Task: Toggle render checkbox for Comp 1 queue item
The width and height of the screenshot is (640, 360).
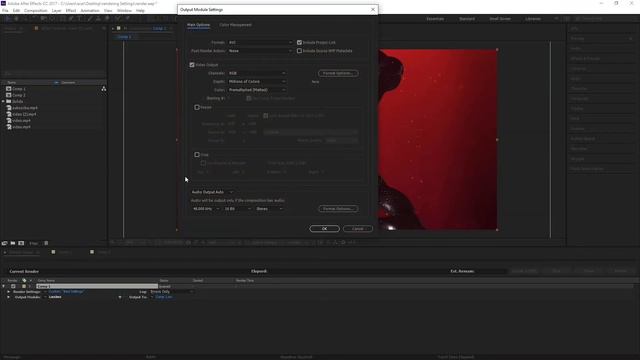Action: click(x=13, y=287)
